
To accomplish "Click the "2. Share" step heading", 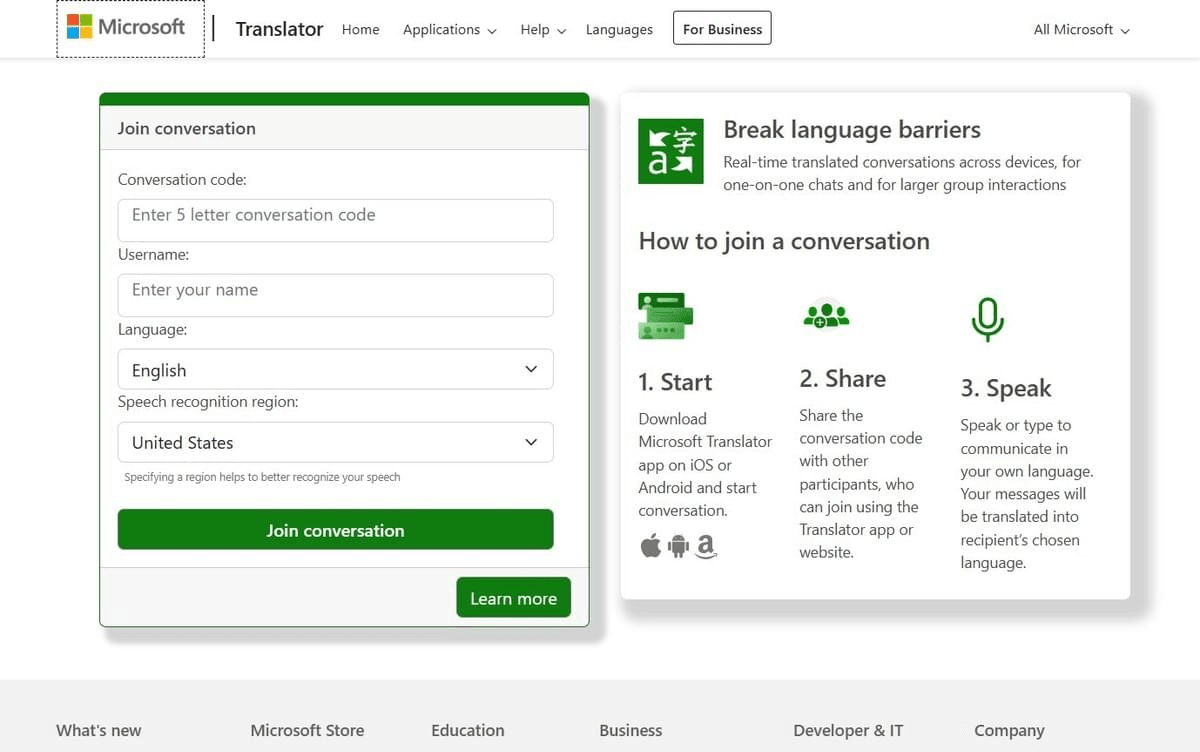I will click(843, 379).
